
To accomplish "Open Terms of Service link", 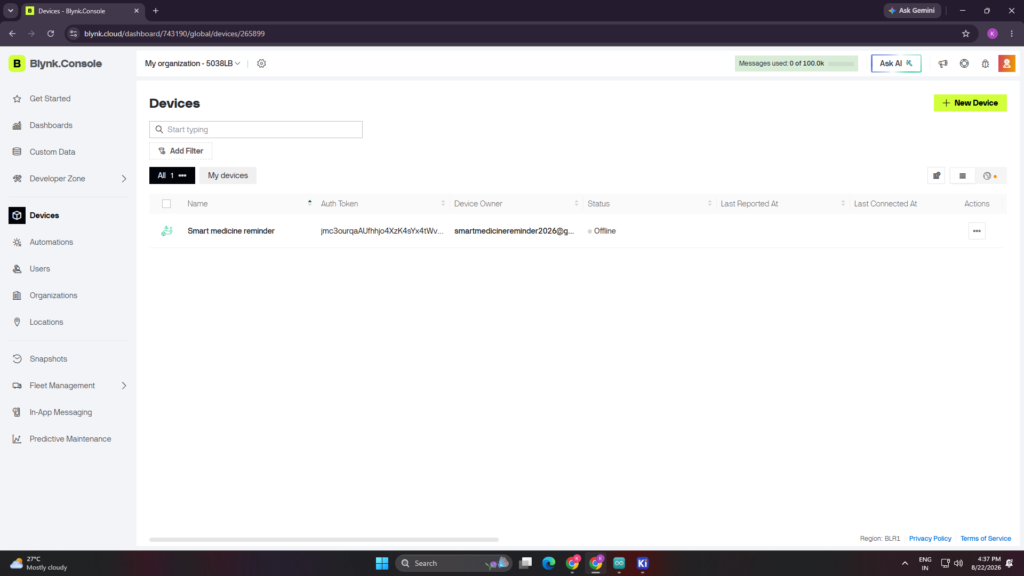I will pyautogui.click(x=985, y=539).
